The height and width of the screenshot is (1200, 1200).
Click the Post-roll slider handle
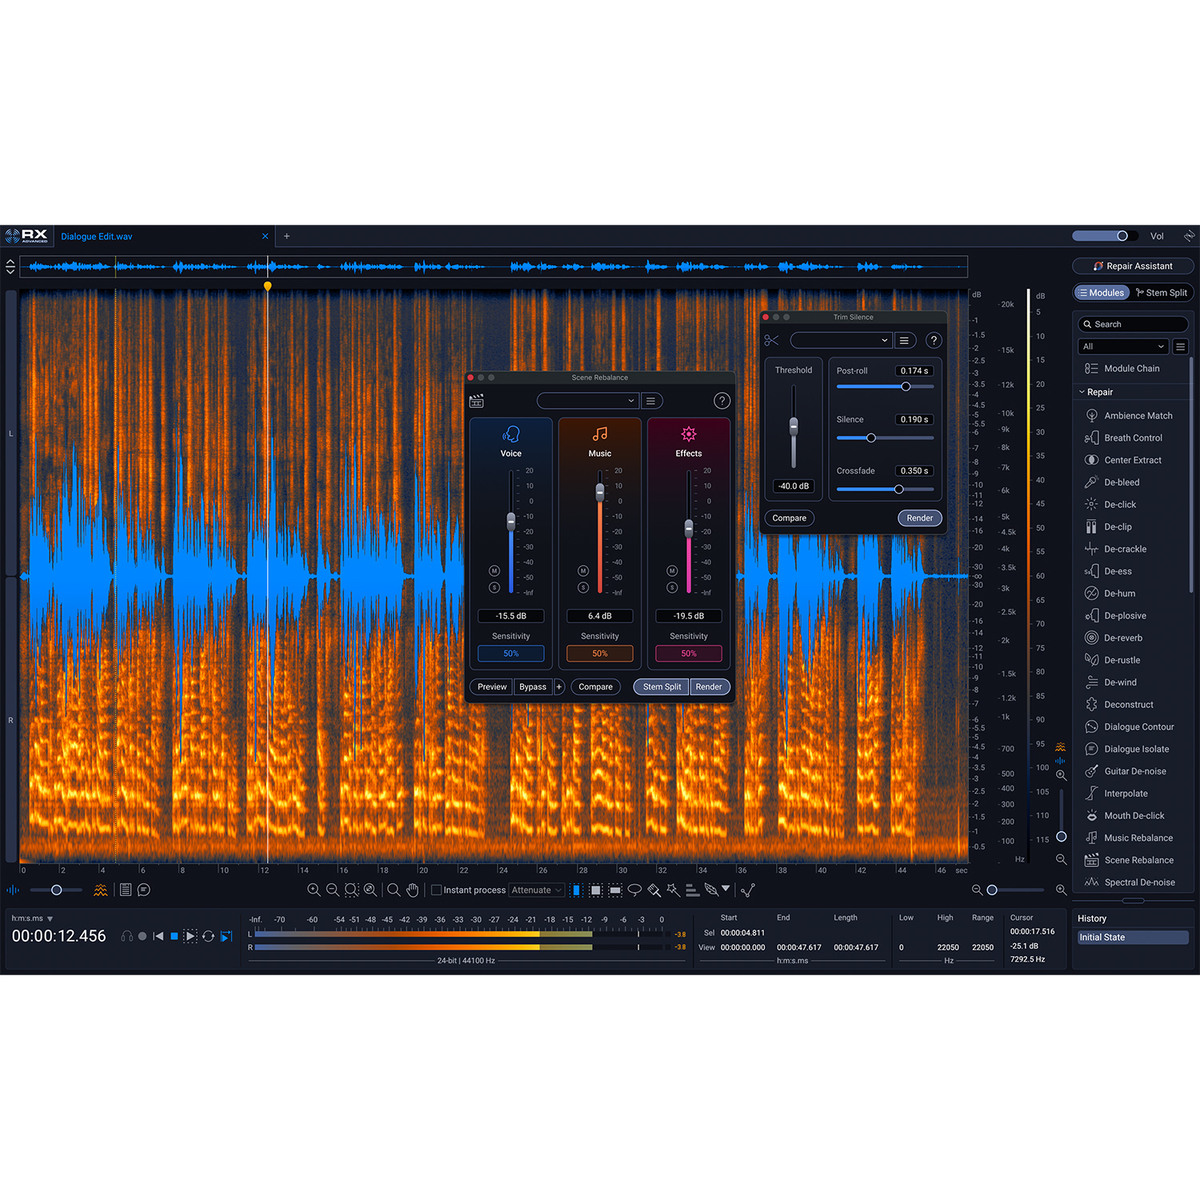[x=905, y=387]
